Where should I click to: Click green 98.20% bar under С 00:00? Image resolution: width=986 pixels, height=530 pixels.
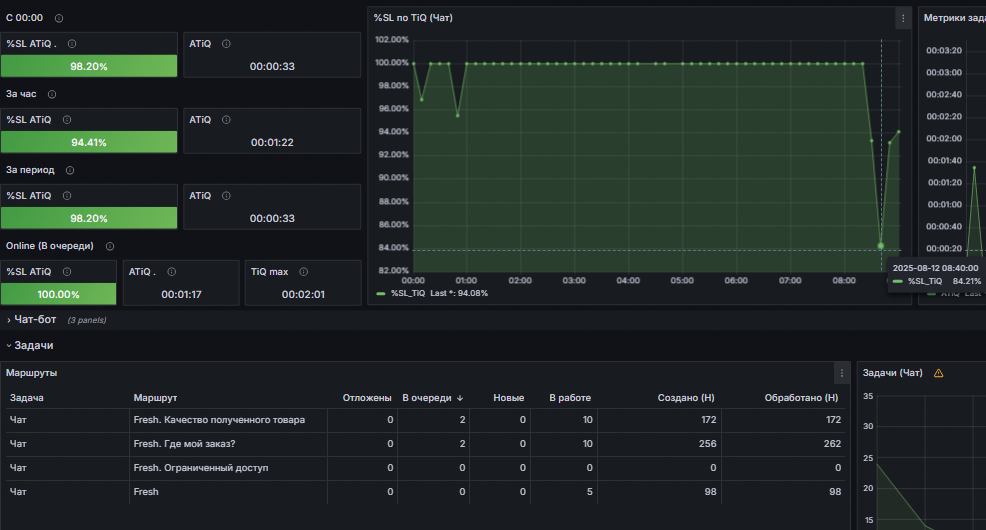click(89, 66)
